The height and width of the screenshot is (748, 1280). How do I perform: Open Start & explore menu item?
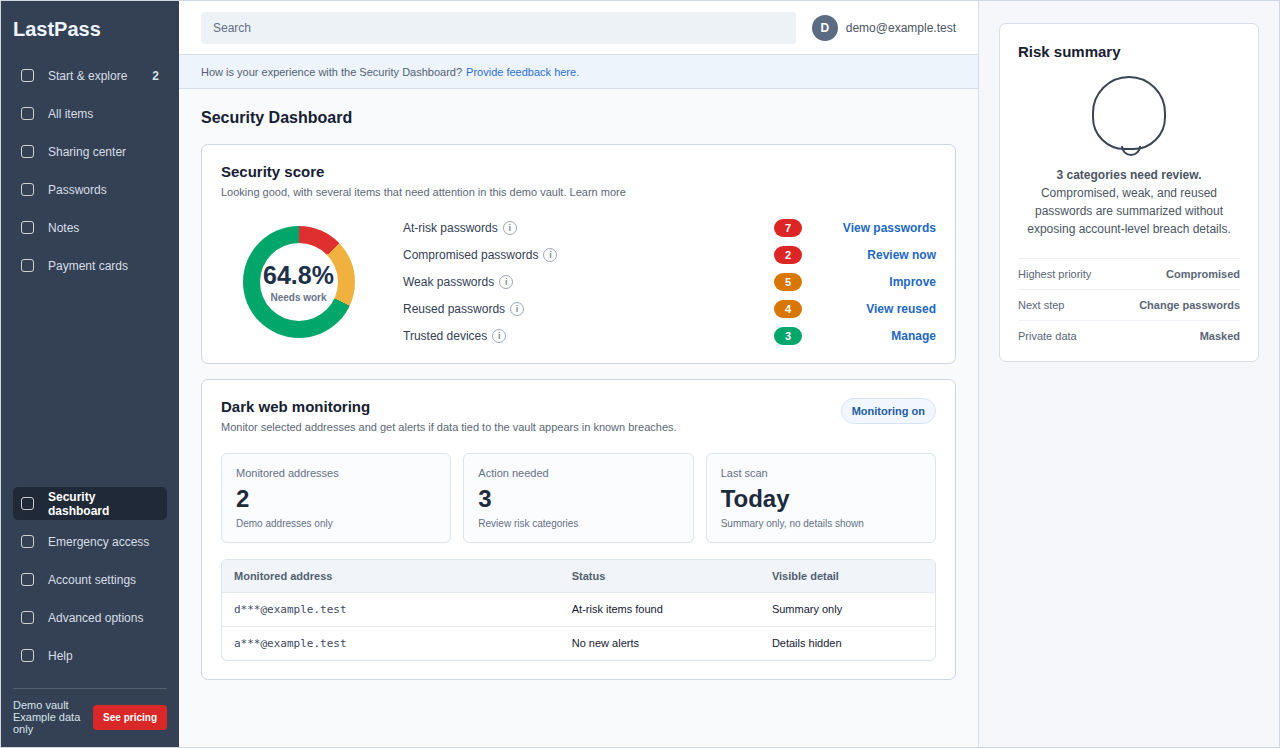point(90,76)
